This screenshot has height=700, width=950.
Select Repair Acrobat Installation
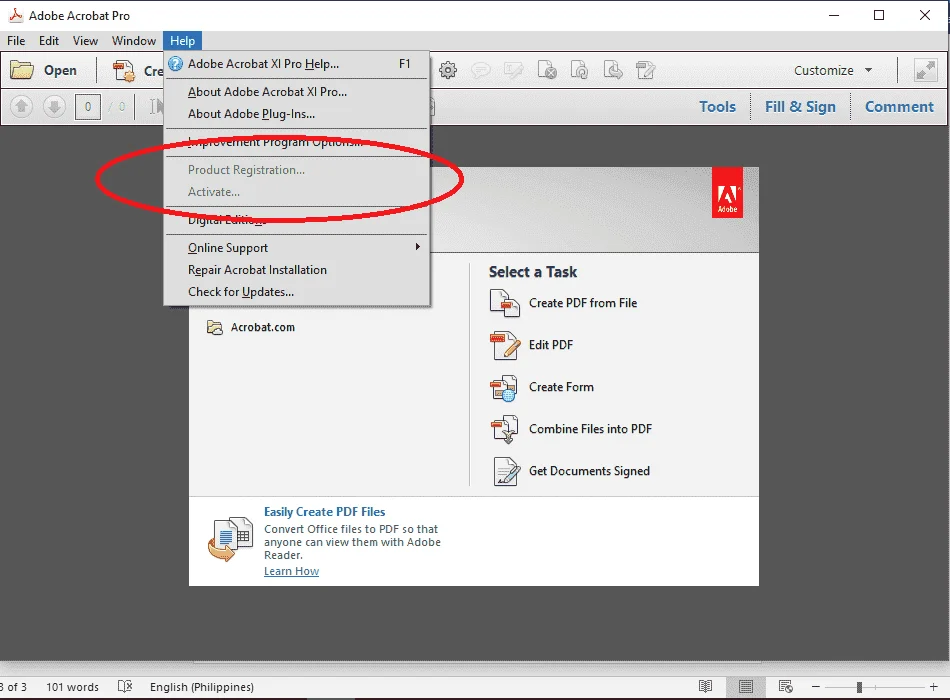[297, 270]
